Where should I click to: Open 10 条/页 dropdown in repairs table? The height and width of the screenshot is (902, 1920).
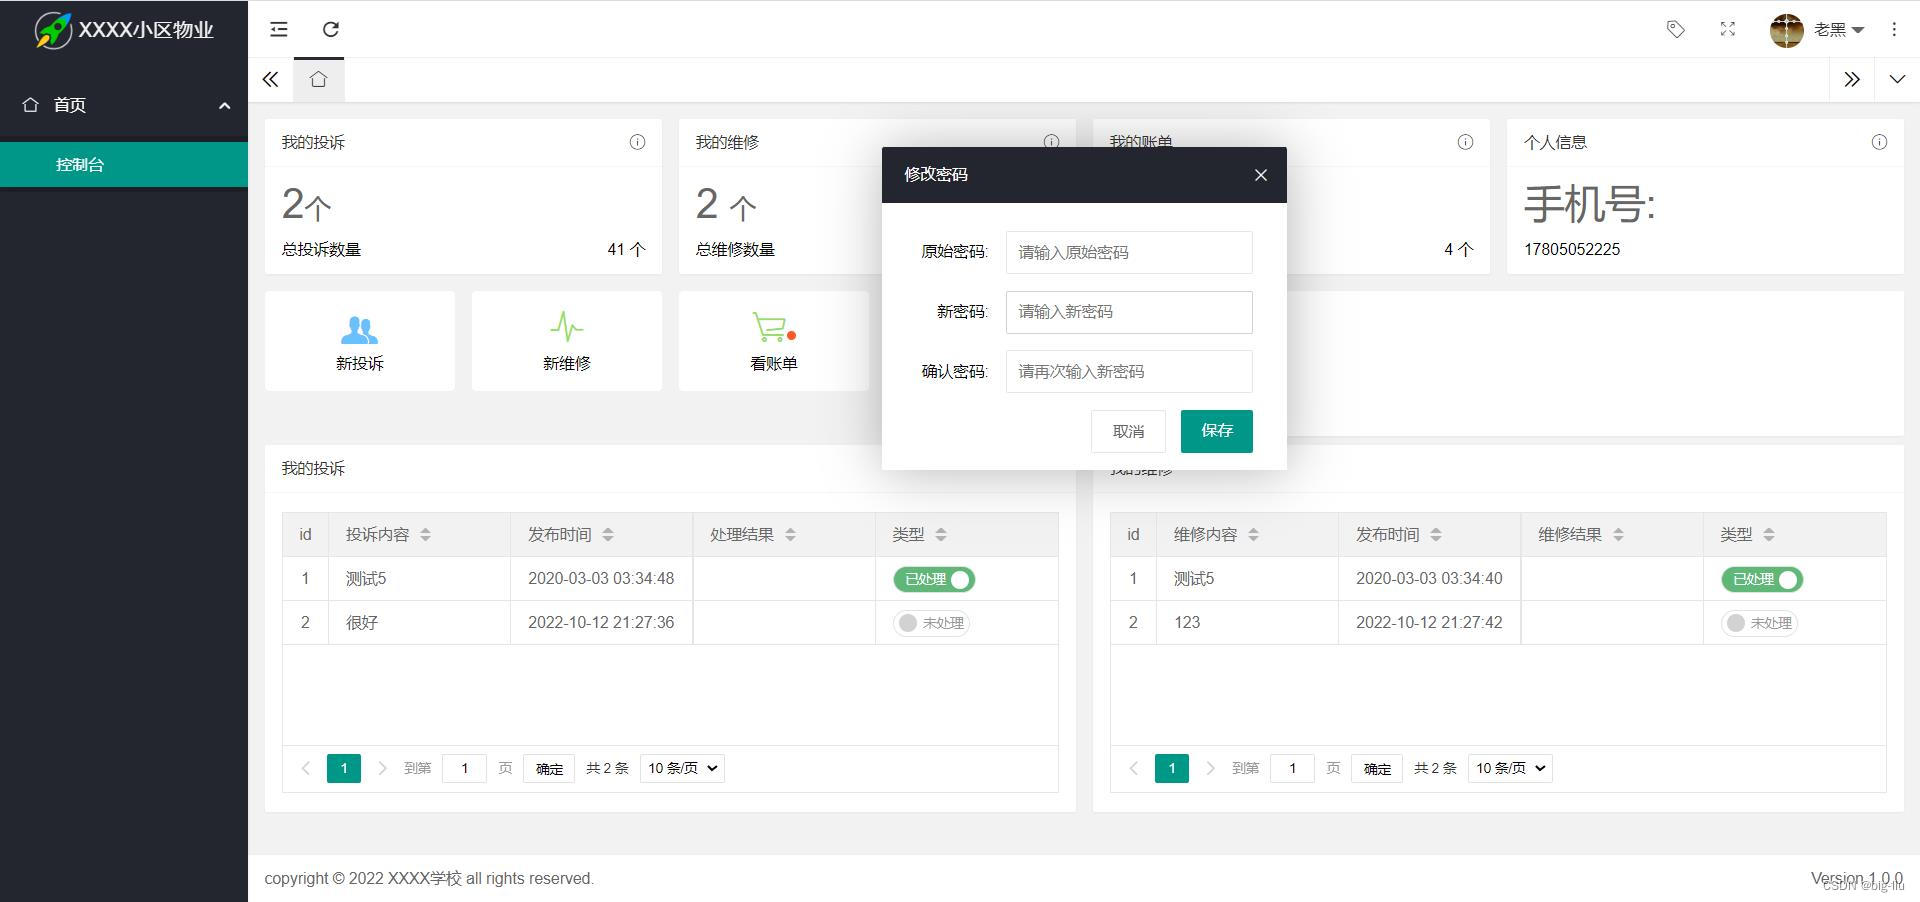coord(1510,768)
